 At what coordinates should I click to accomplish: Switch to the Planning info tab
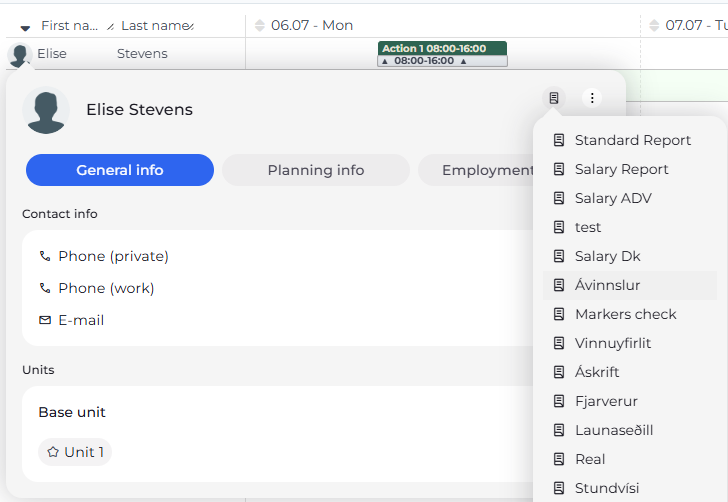coord(316,170)
